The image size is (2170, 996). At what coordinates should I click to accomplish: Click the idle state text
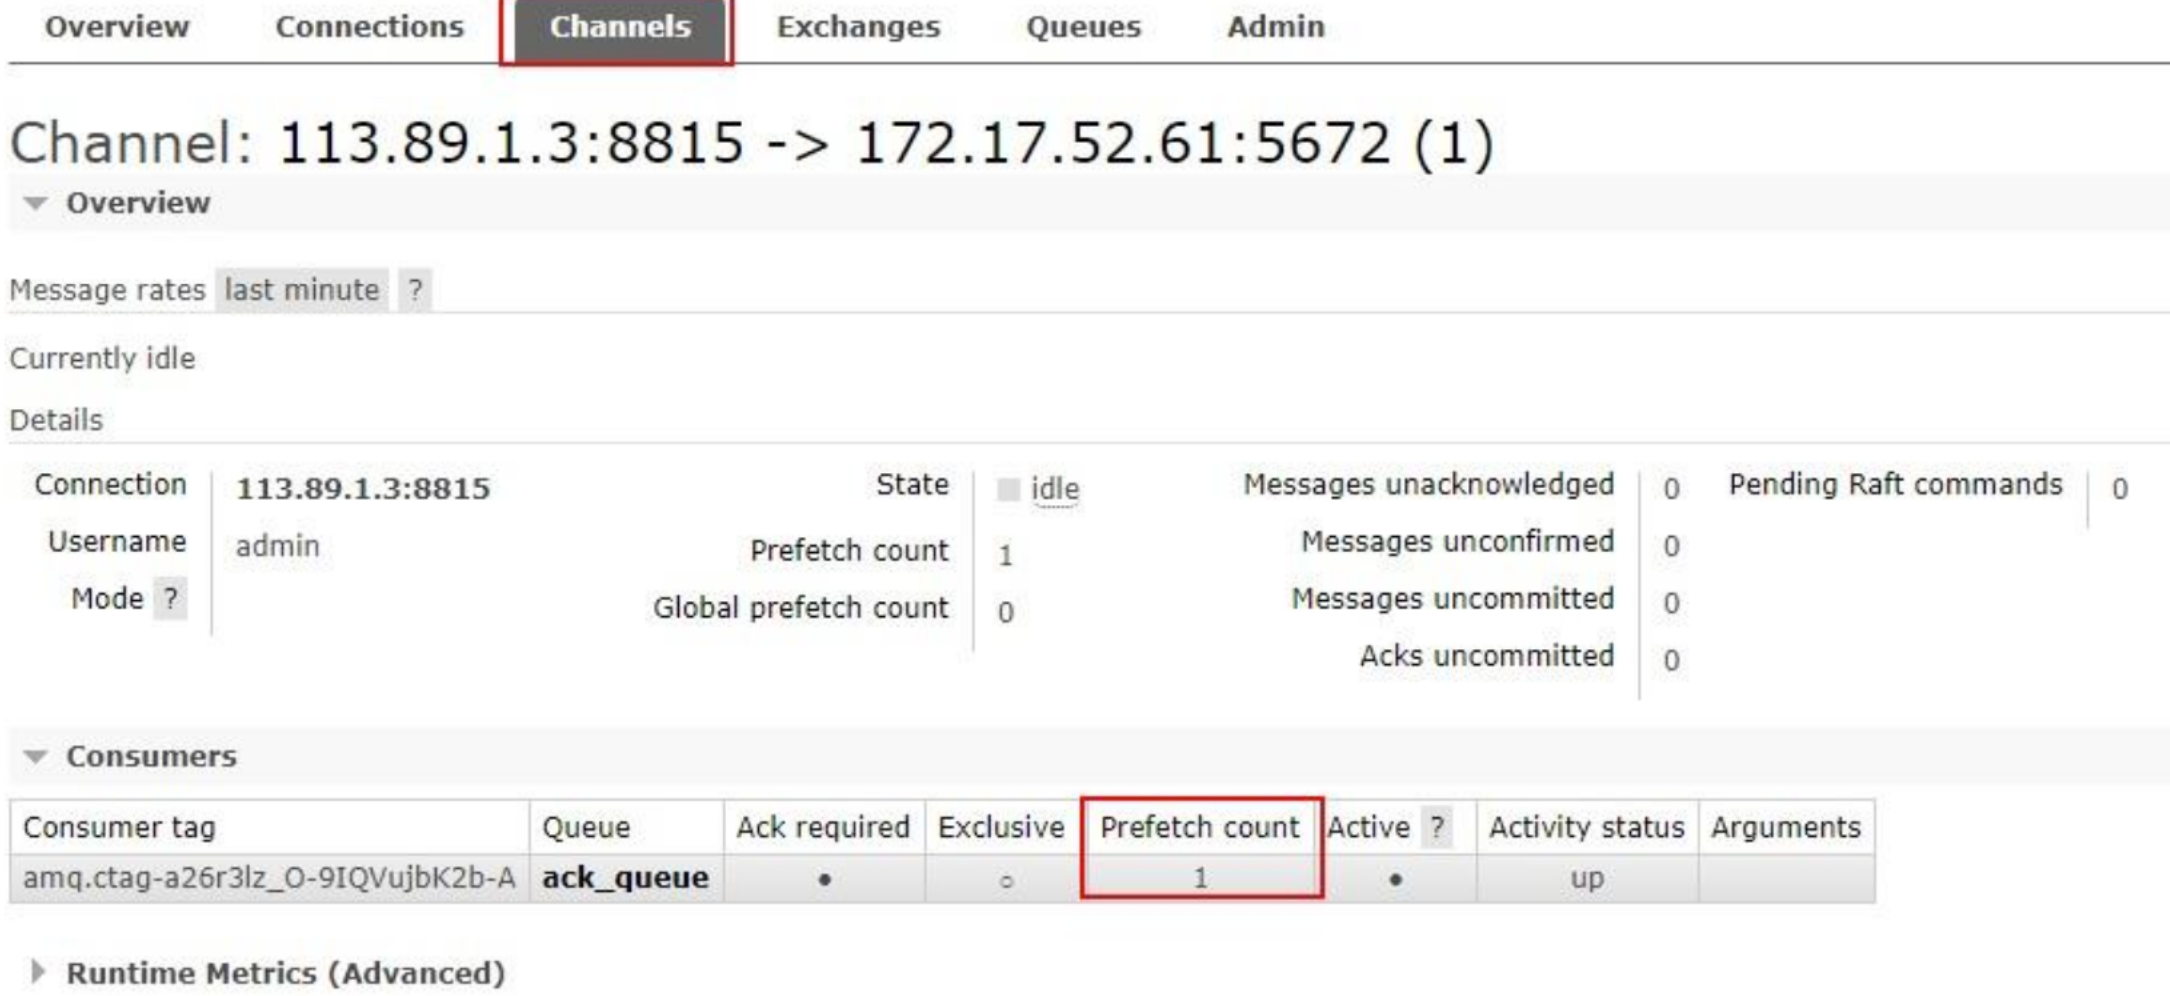click(x=1055, y=489)
